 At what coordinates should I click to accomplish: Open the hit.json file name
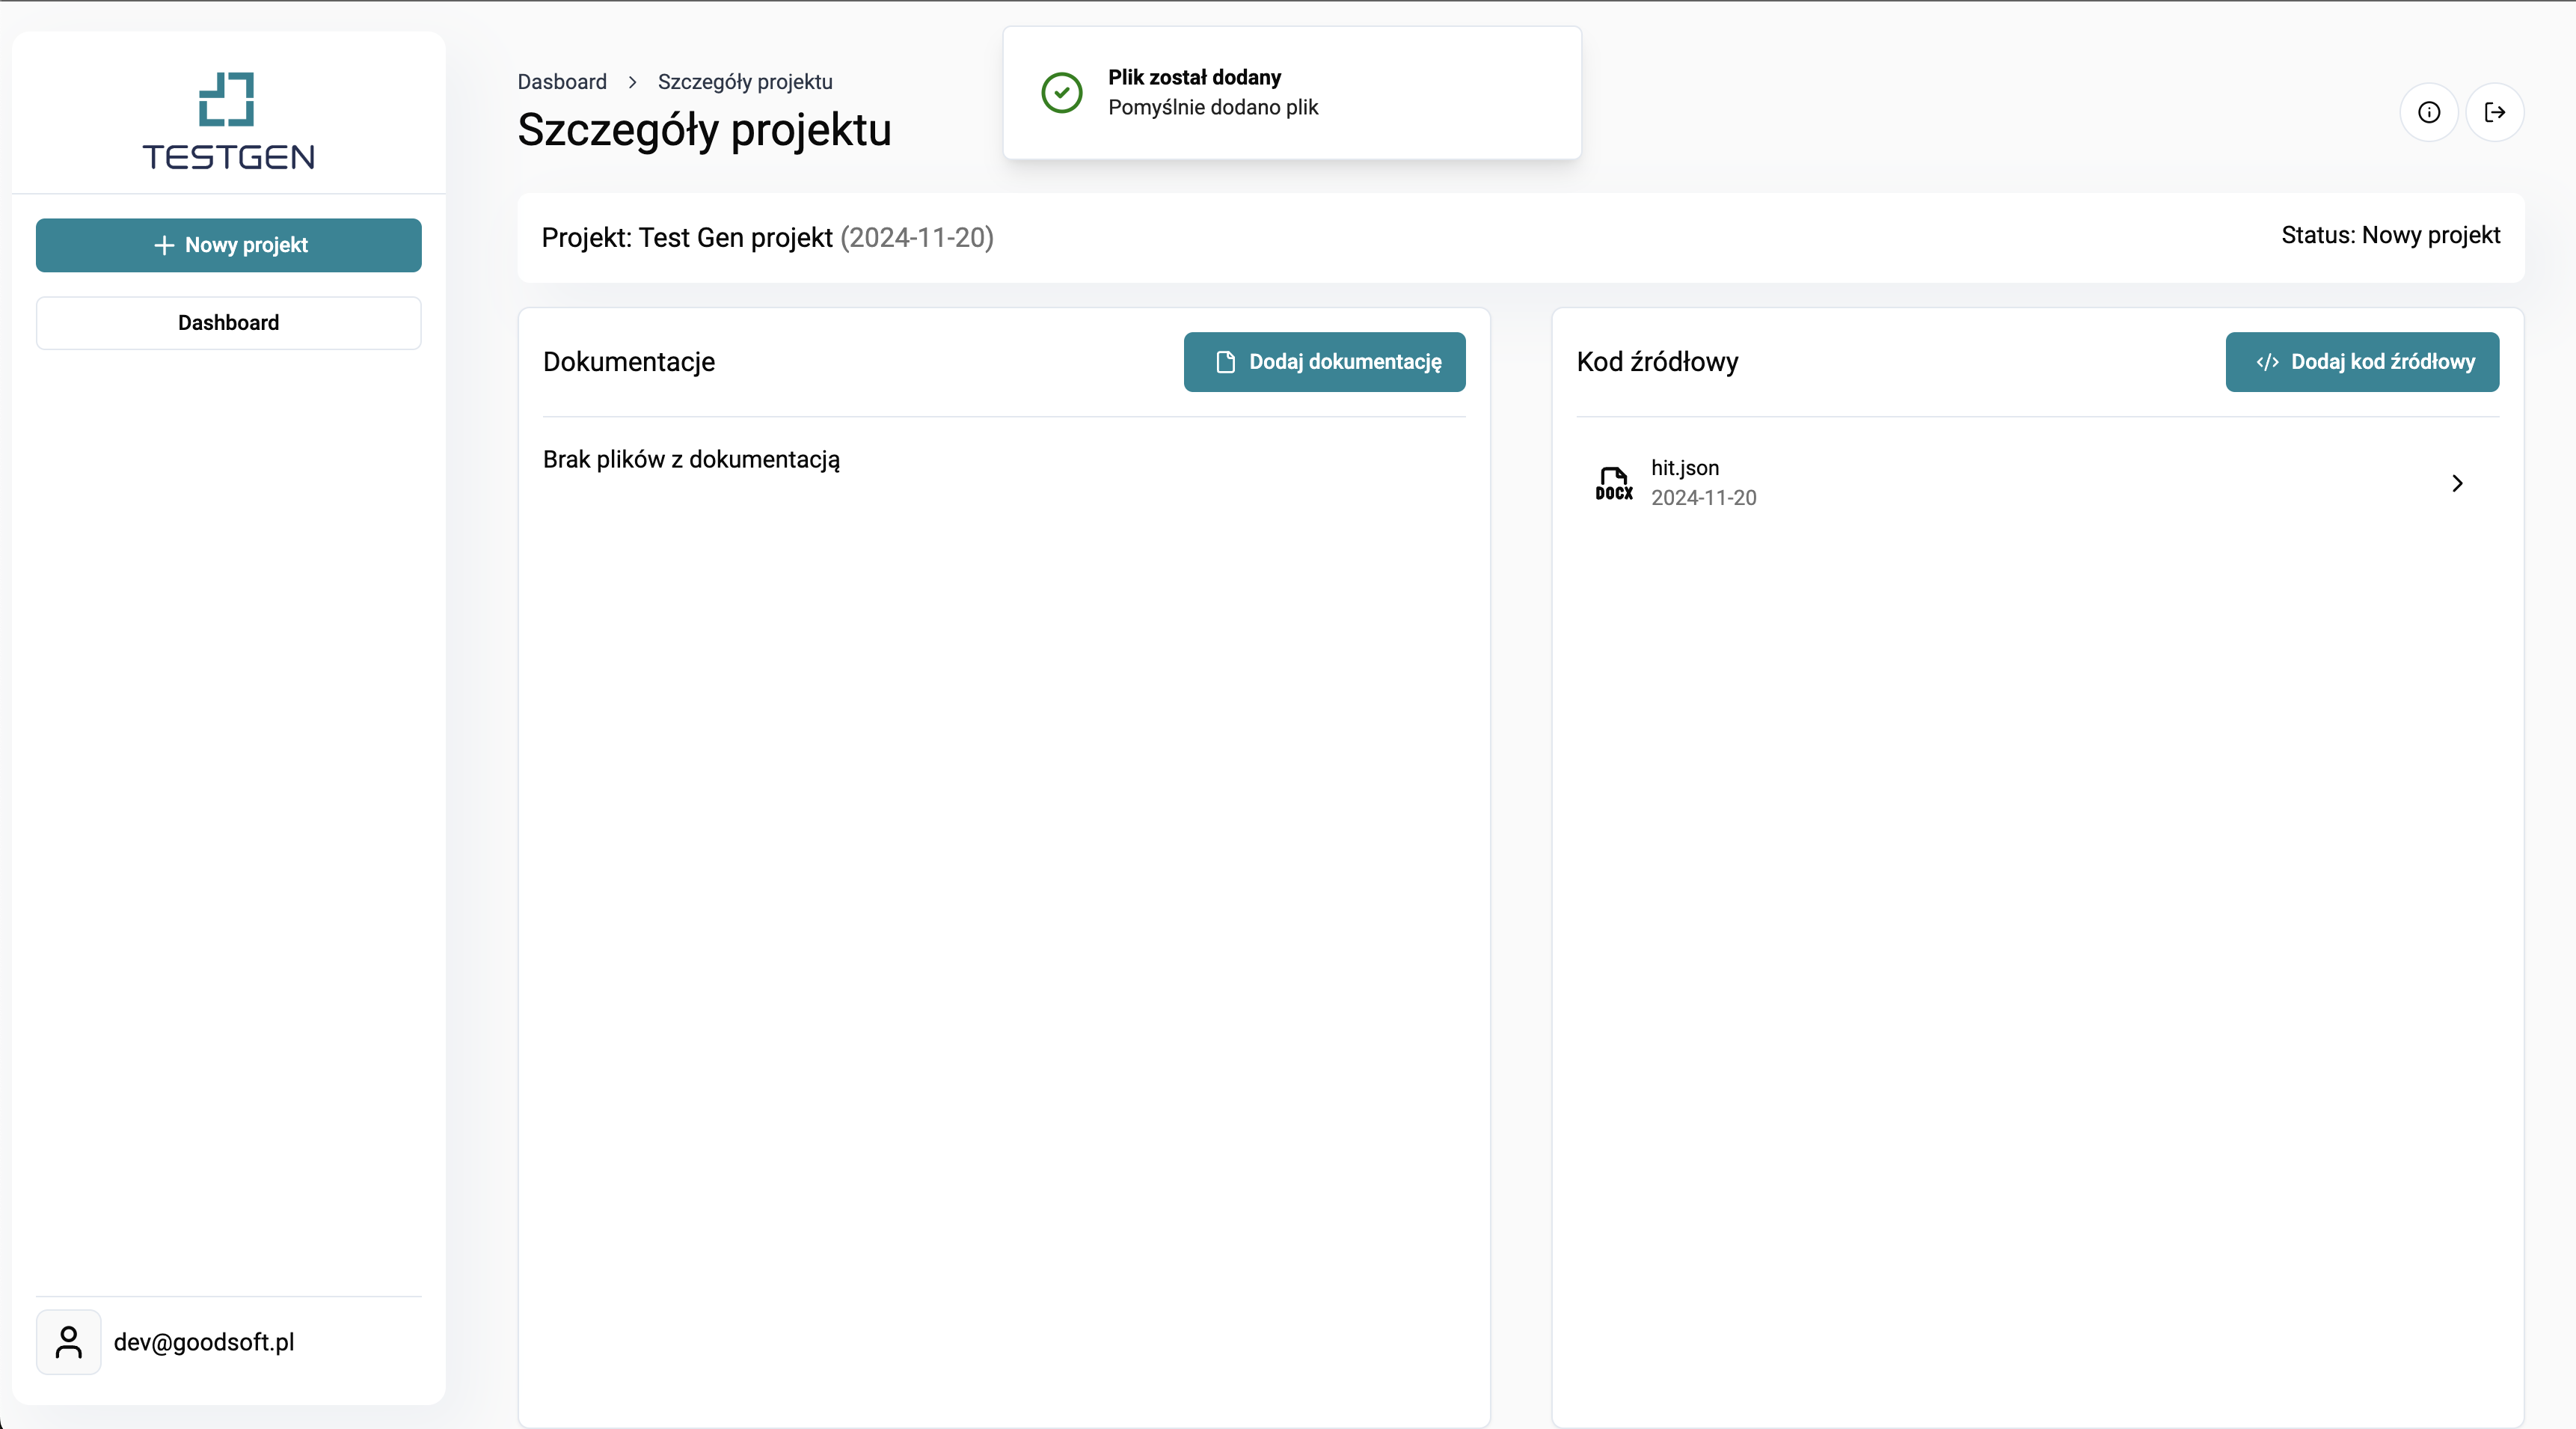[x=1685, y=468]
